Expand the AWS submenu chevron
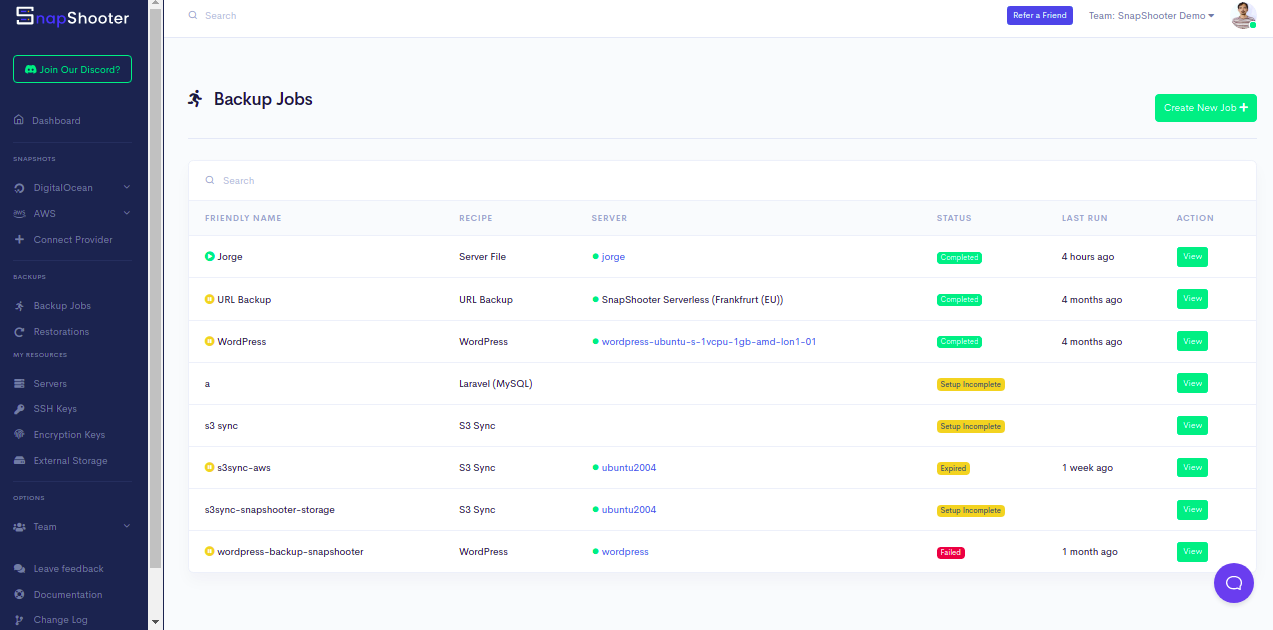1273x630 pixels. [127, 213]
